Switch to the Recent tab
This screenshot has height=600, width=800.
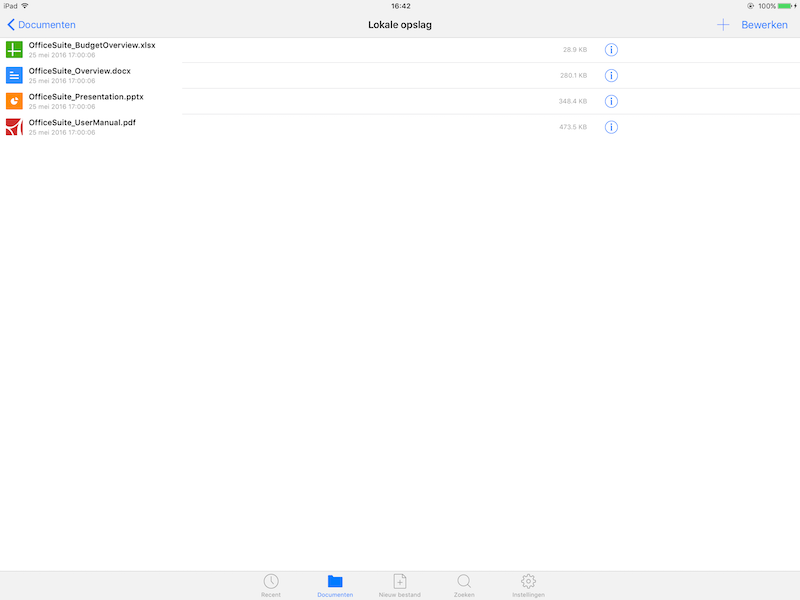point(271,585)
